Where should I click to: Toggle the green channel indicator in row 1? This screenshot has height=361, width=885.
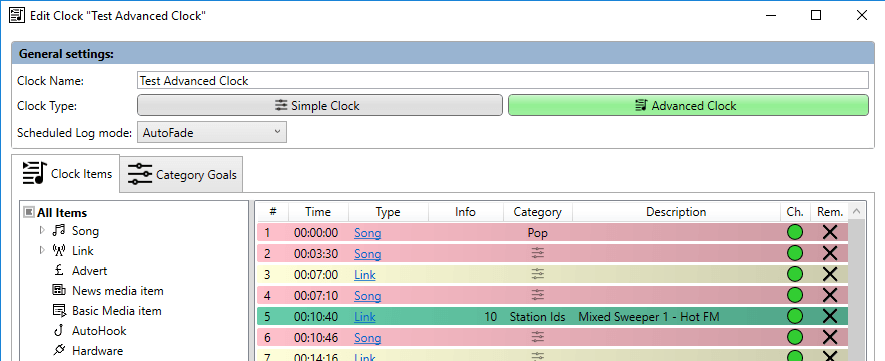pyautogui.click(x=795, y=232)
